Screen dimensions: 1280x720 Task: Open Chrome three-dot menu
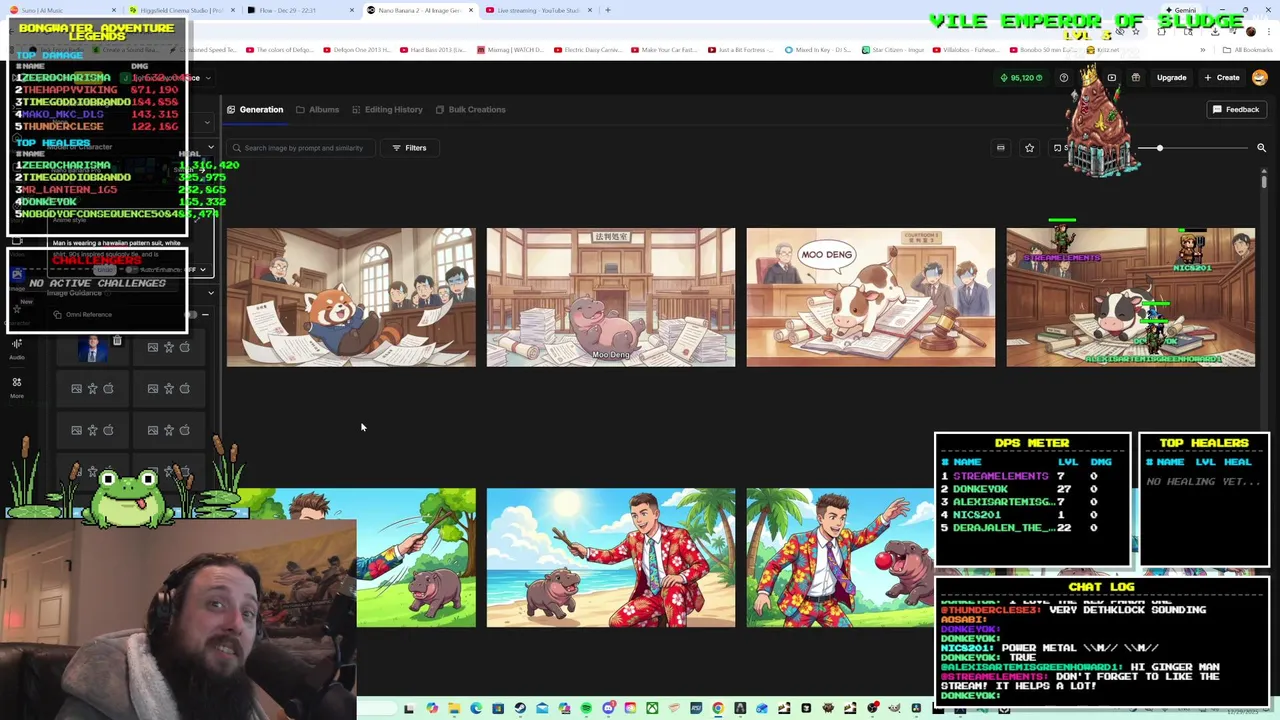(1269, 31)
